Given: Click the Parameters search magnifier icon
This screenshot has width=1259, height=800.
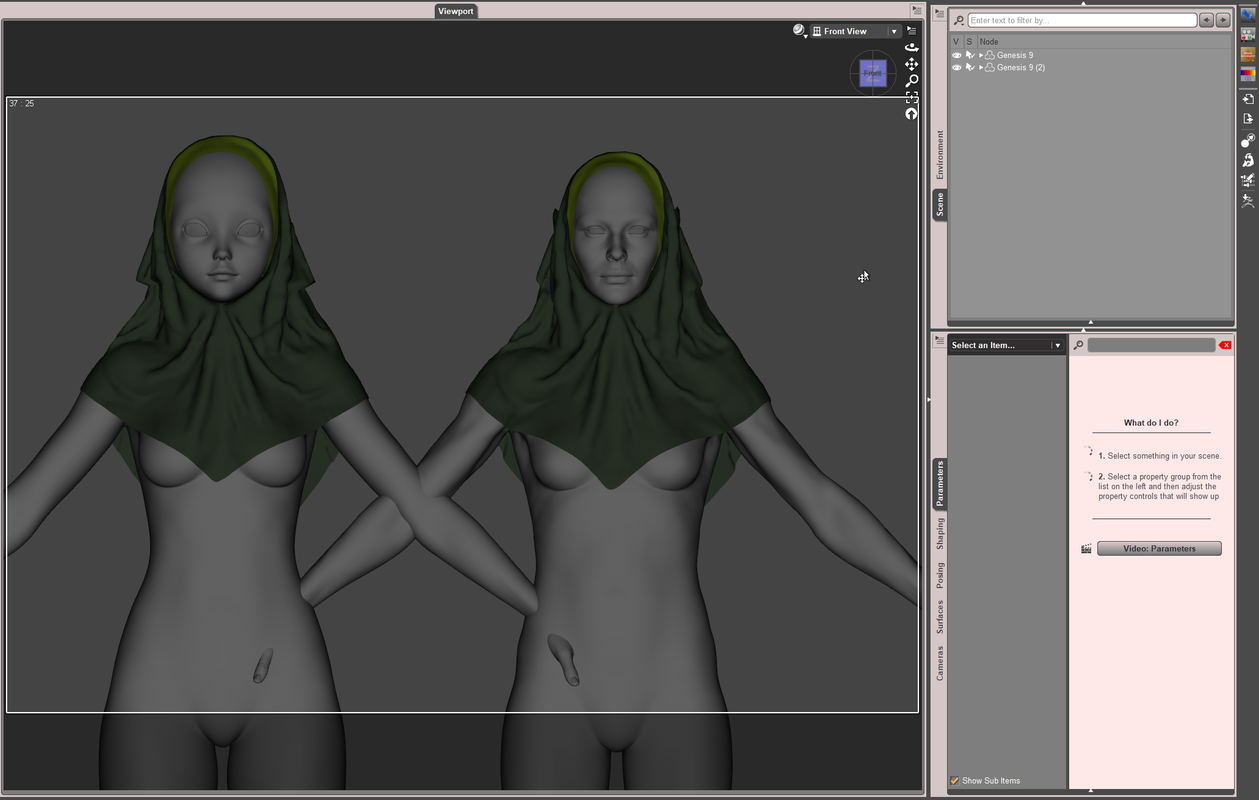Looking at the screenshot, I should 1078,345.
